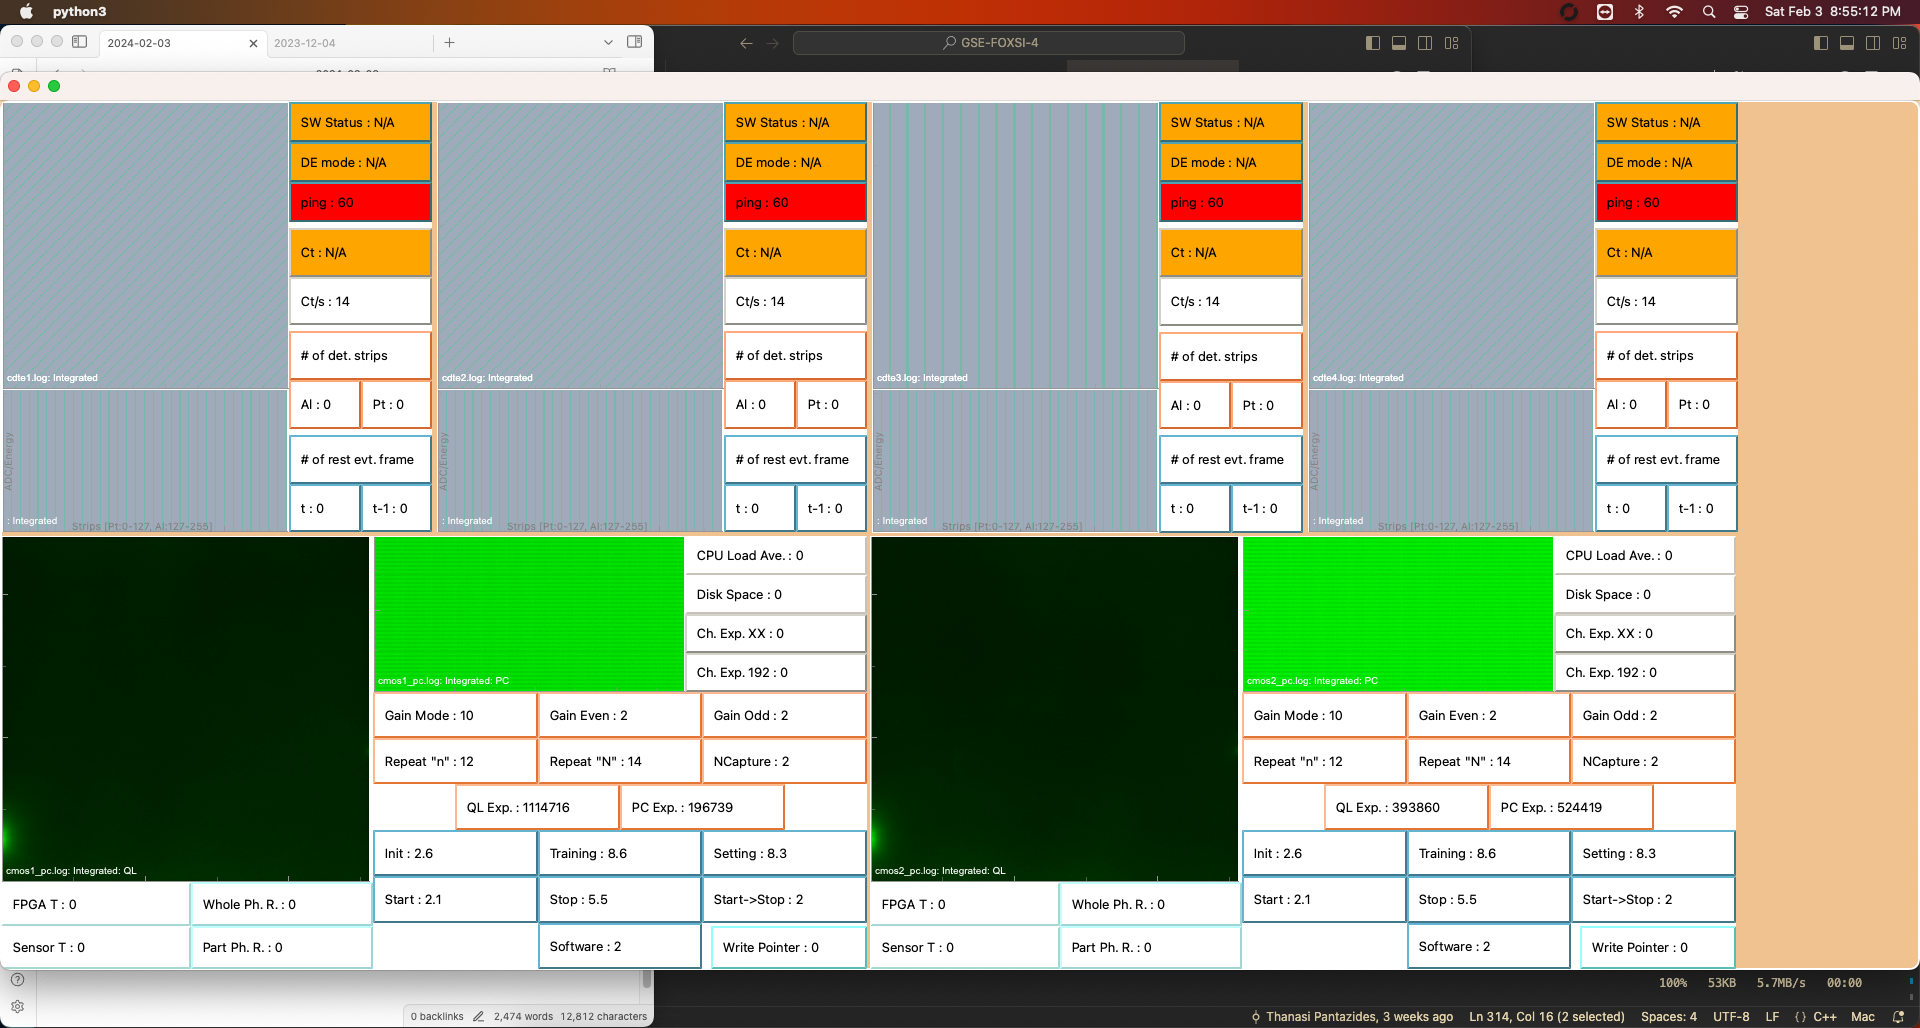Click Ln 314, Col 16 status bar item
The height and width of the screenshot is (1028, 1920).
[x=1547, y=1017]
